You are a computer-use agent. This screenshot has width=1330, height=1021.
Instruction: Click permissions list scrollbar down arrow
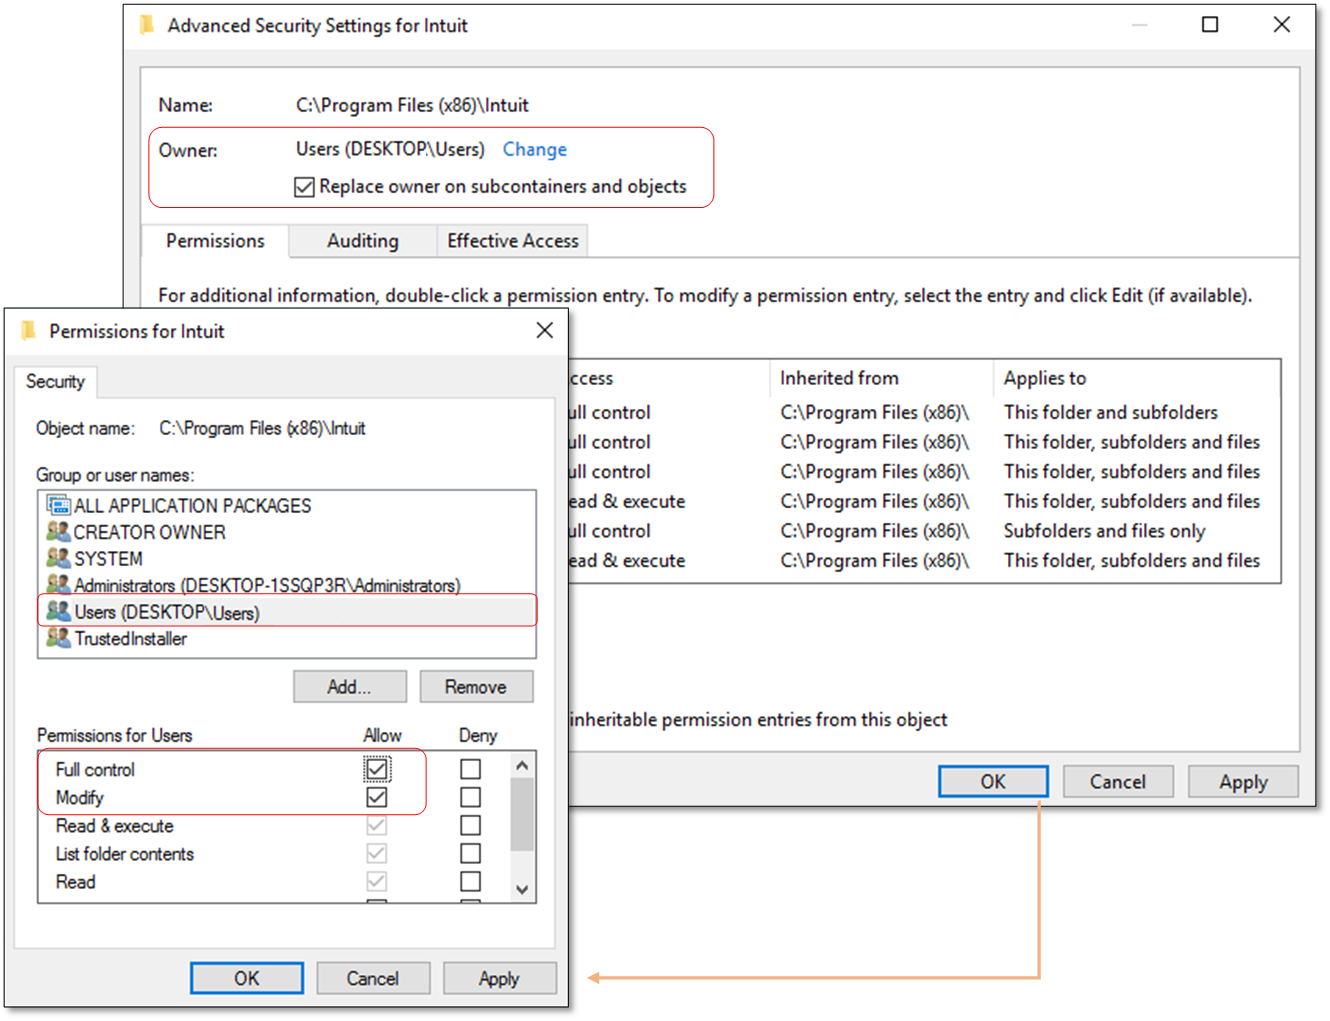pyautogui.click(x=522, y=889)
